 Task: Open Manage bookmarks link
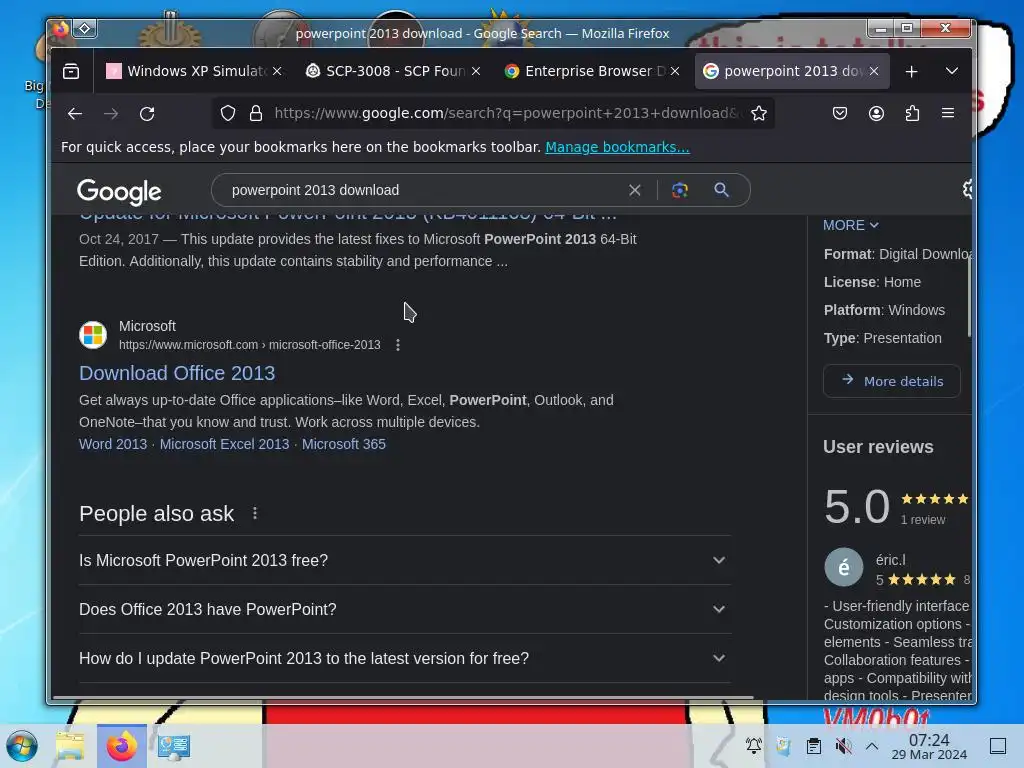[617, 147]
